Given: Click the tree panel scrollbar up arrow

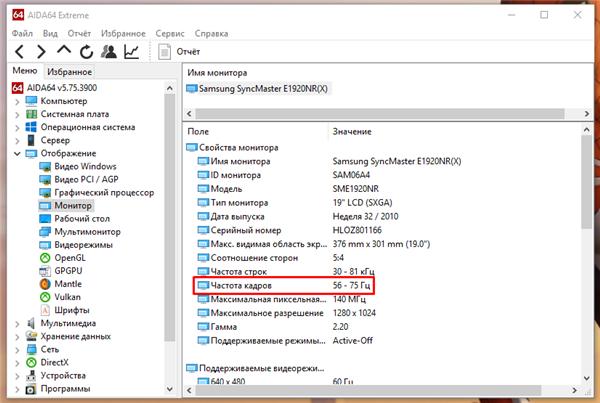Looking at the screenshot, I should tap(170, 88).
